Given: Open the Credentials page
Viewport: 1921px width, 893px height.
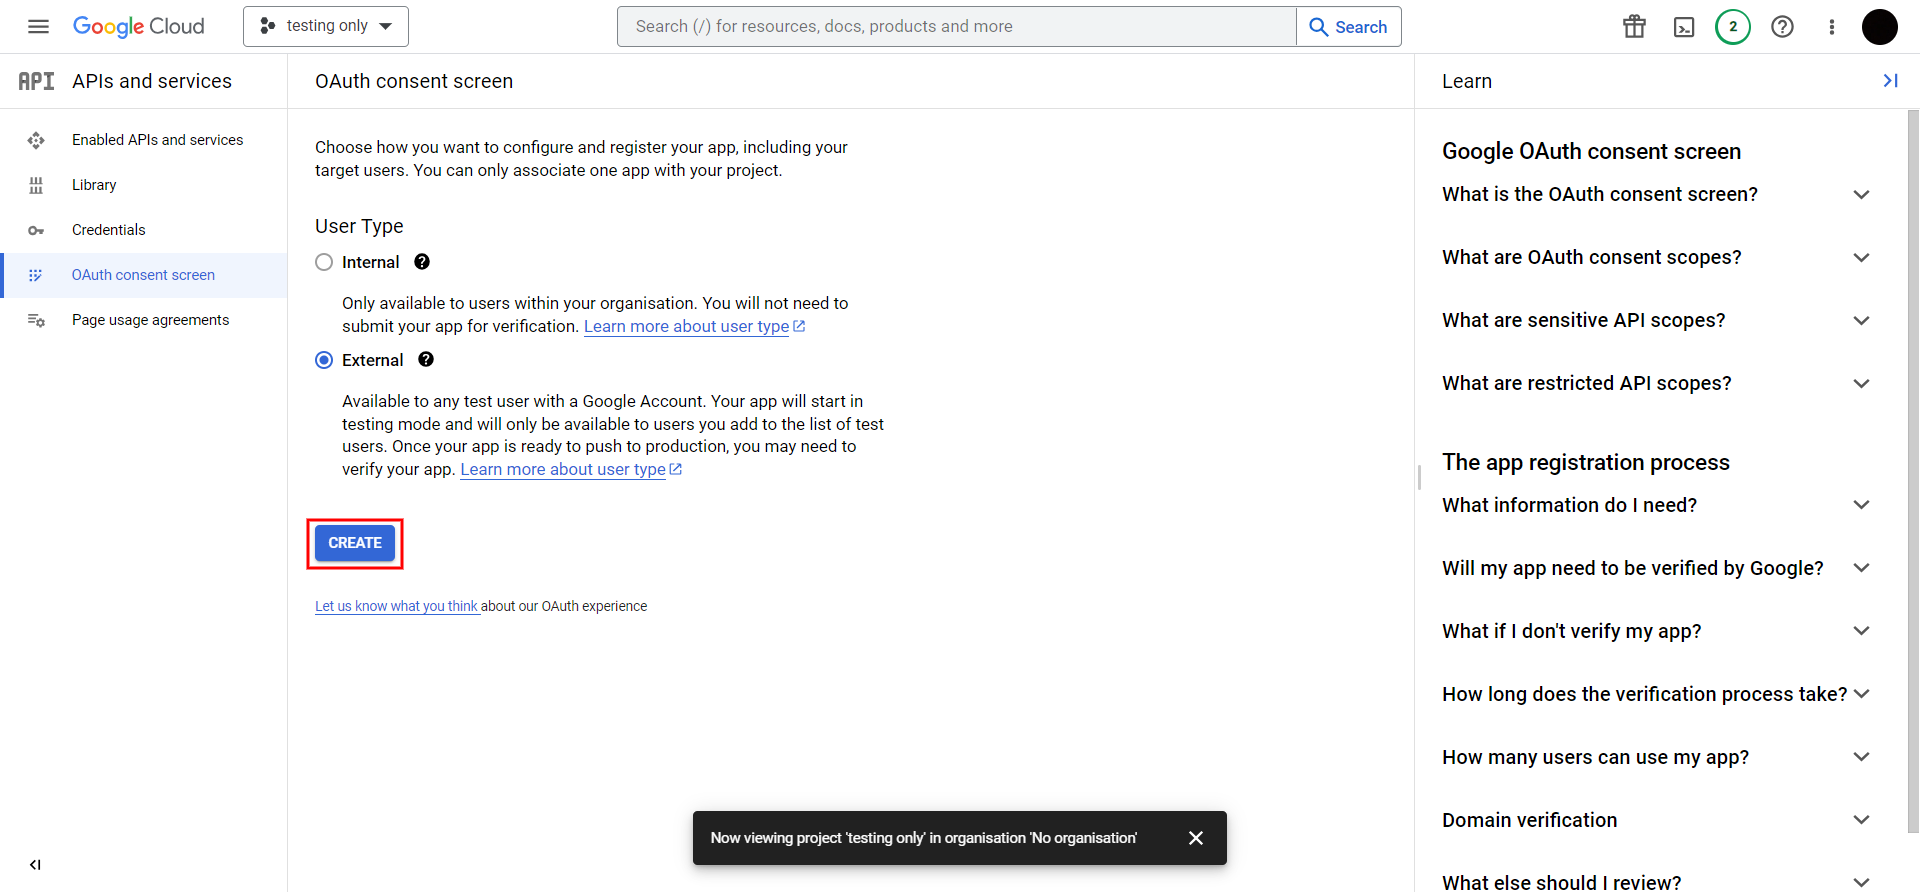Looking at the screenshot, I should [x=144, y=230].
